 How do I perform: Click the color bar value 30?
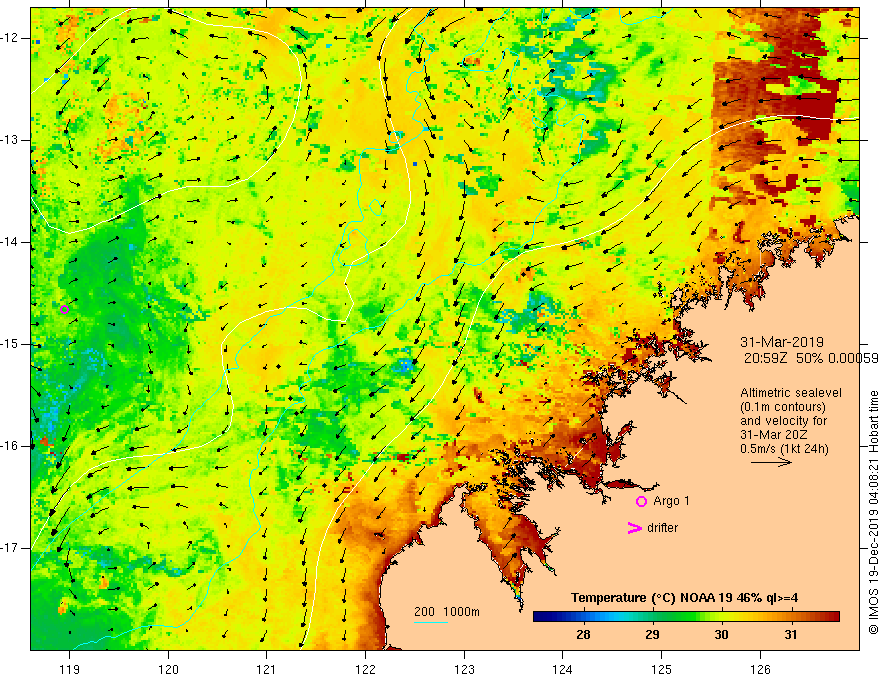721,635
